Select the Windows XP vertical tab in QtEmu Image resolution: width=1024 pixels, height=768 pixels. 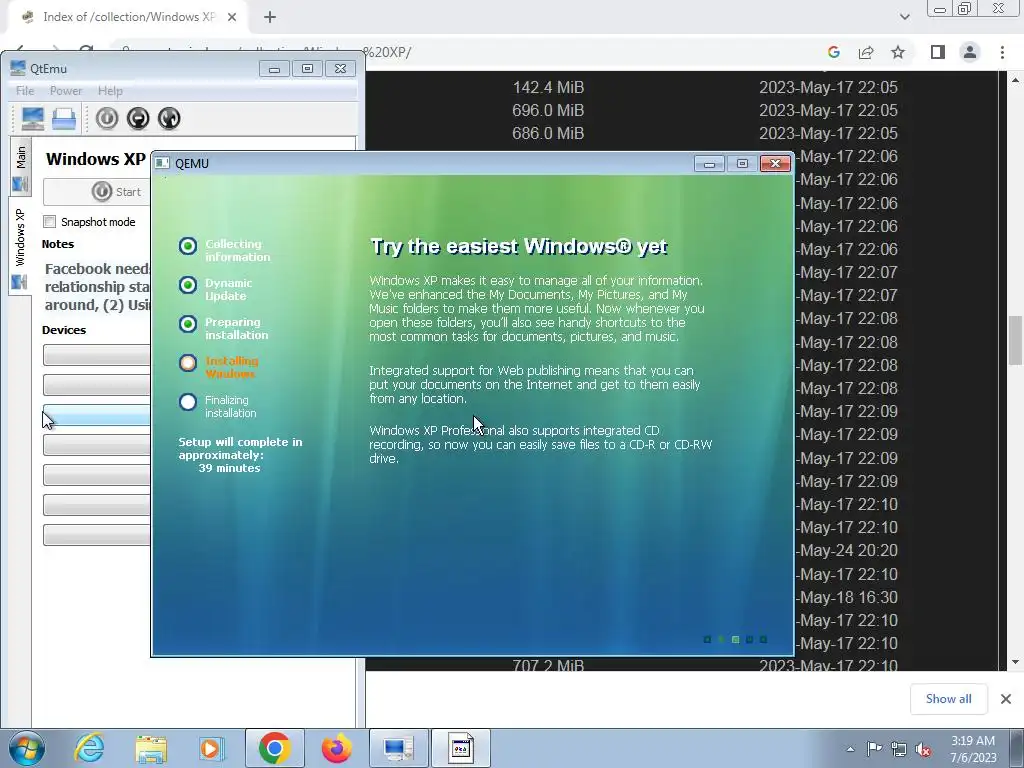20,246
